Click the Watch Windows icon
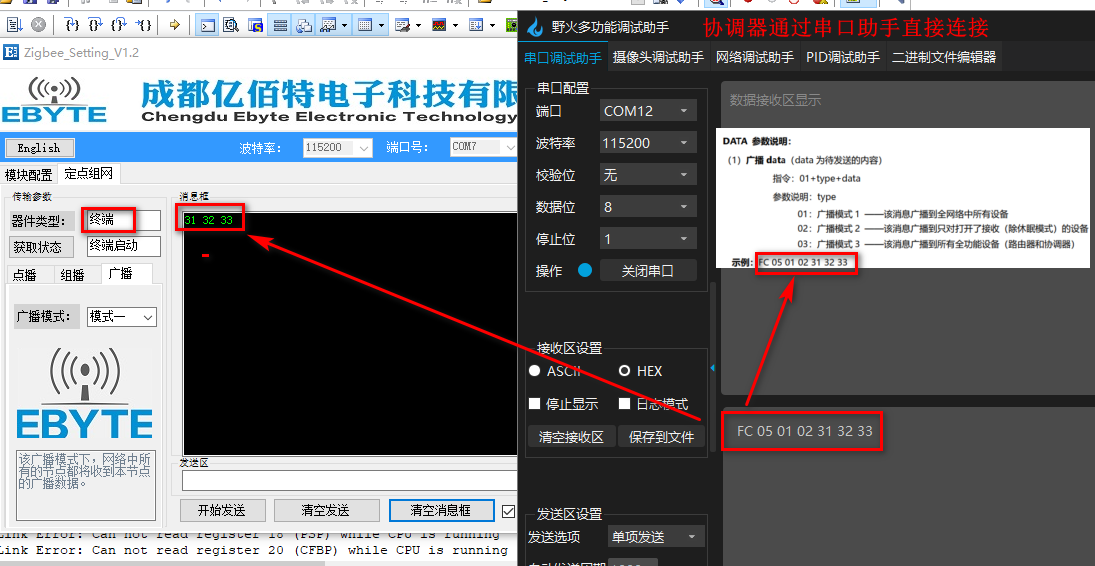Screen dimensions: 1095x566 pos(328,26)
